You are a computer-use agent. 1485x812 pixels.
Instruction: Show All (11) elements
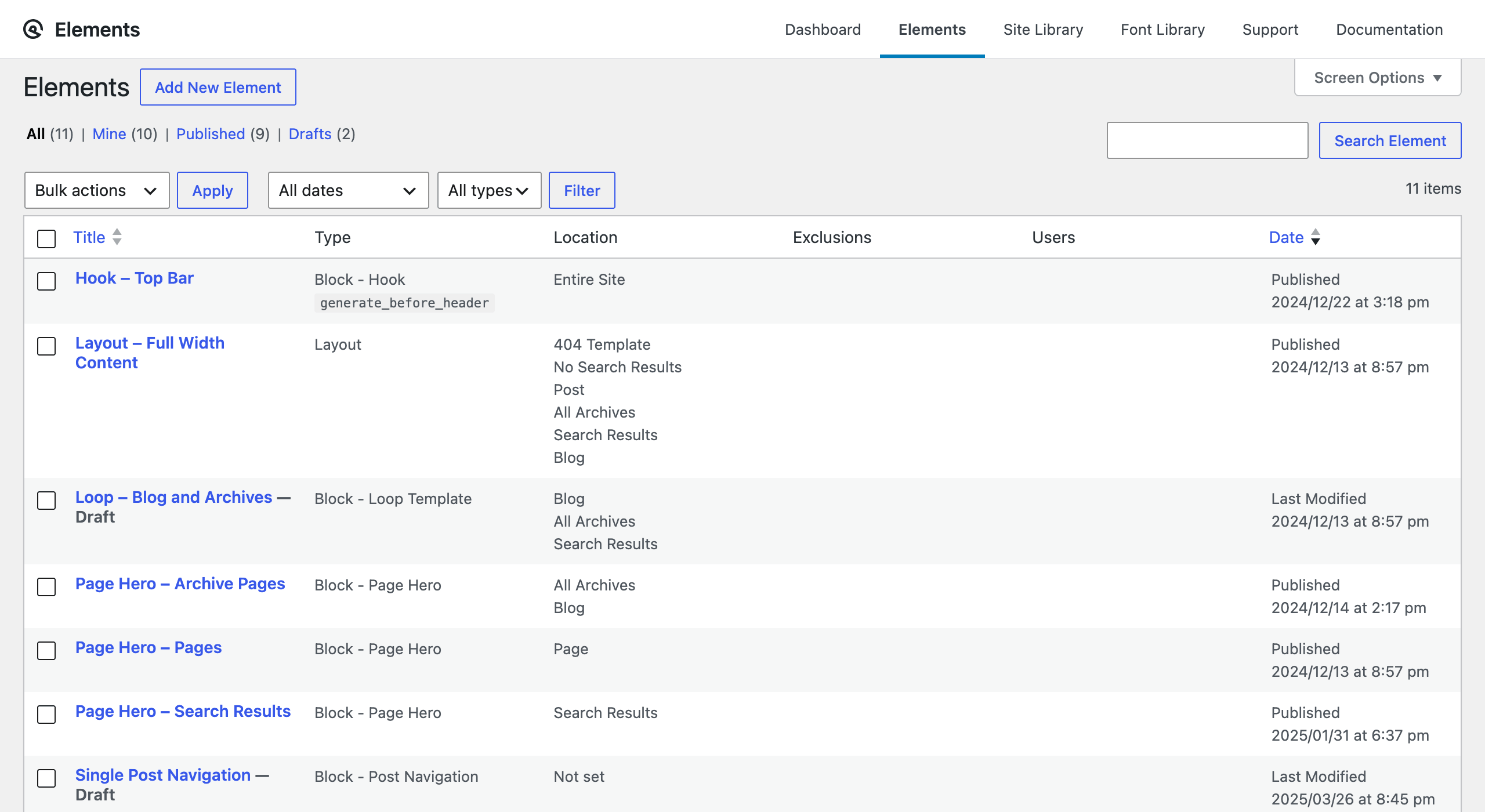50,134
